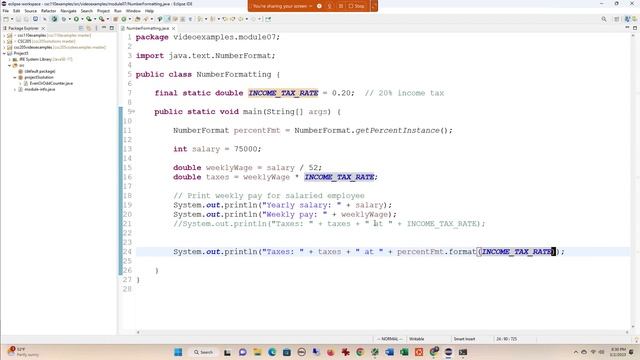Viewport: 640px width, 360px height.
Task: Open terminal icon in taskbar
Action: point(463,352)
